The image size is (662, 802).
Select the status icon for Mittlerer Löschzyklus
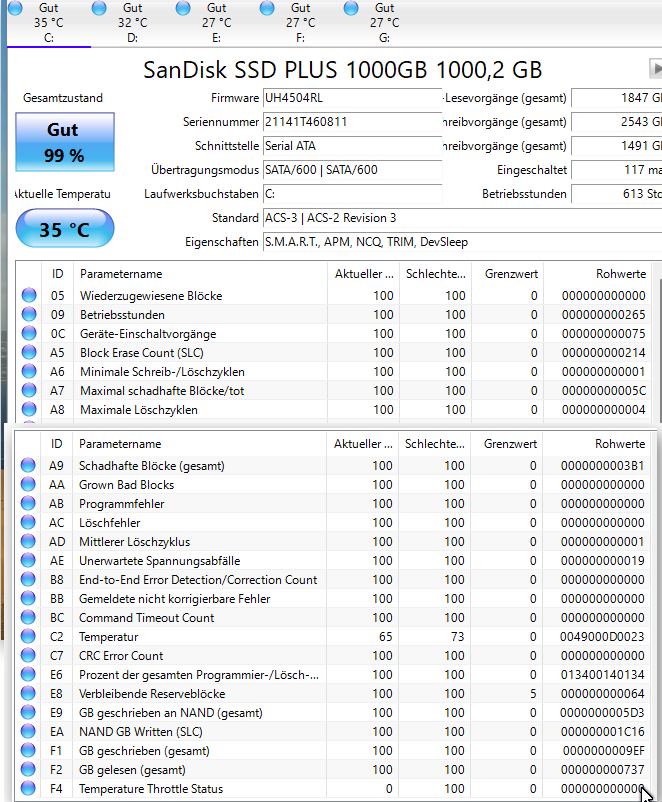click(28, 541)
